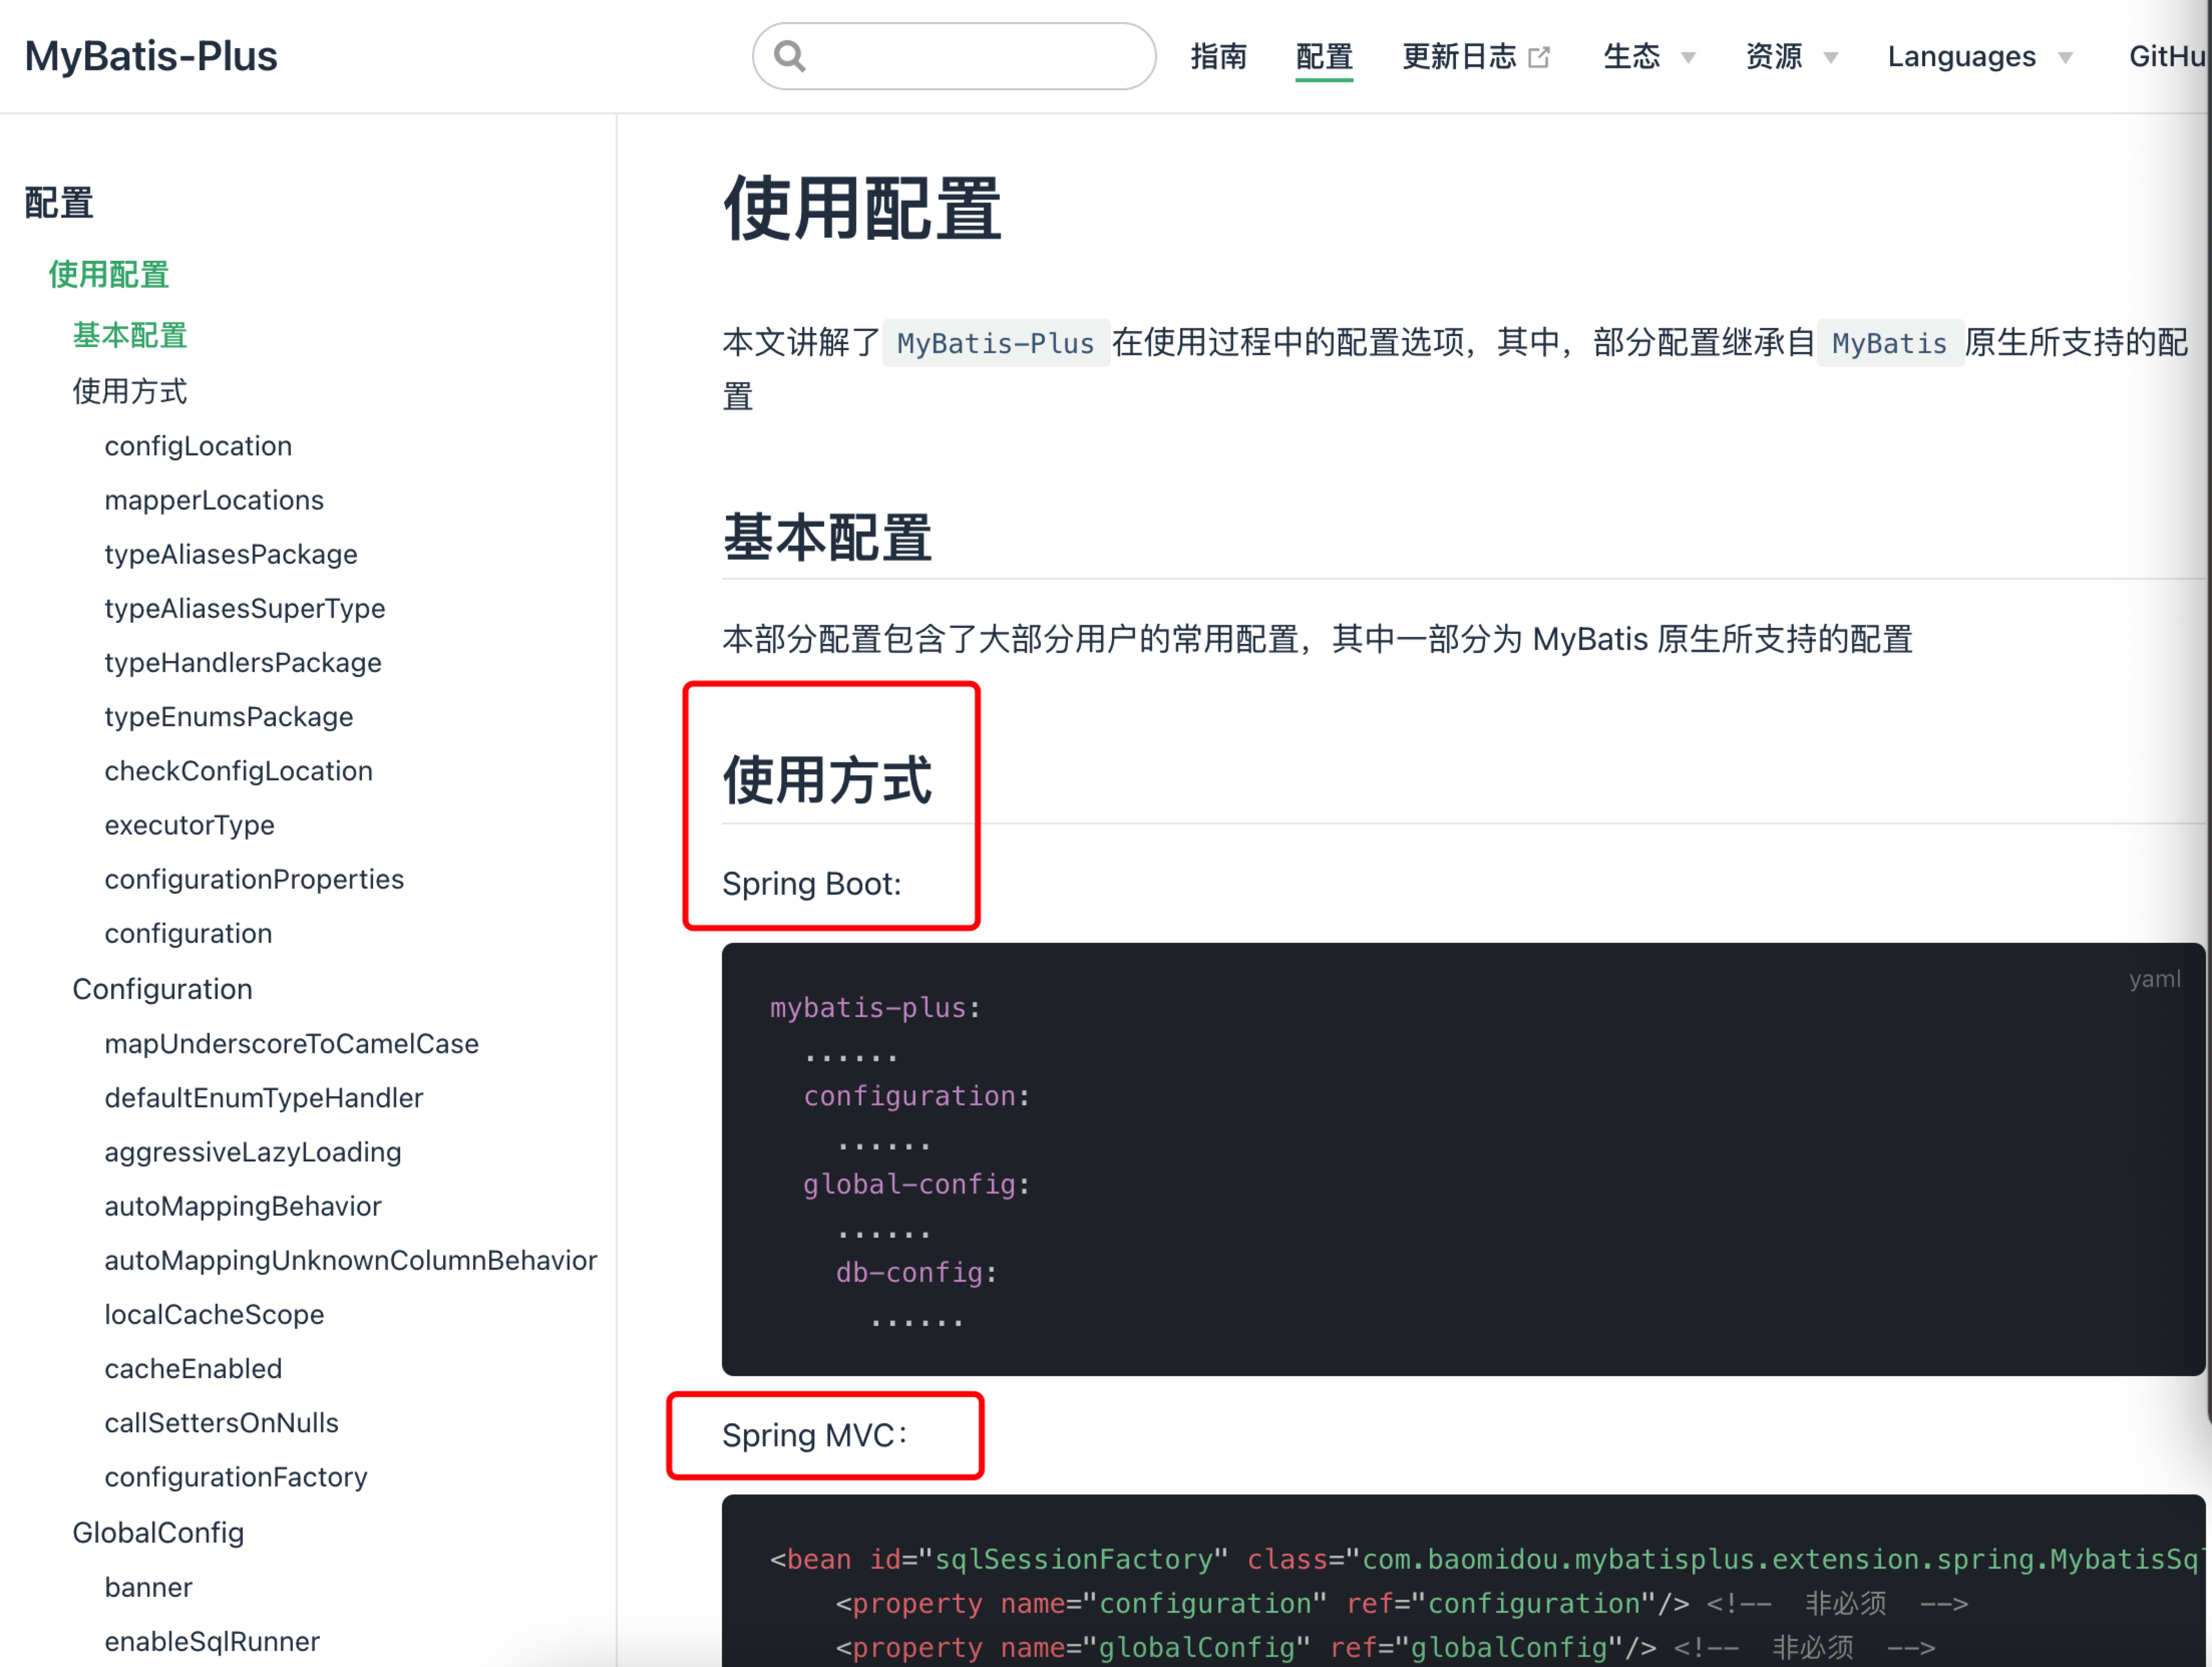
Task: Open mapperLocations sidebar entry
Action: tap(213, 500)
